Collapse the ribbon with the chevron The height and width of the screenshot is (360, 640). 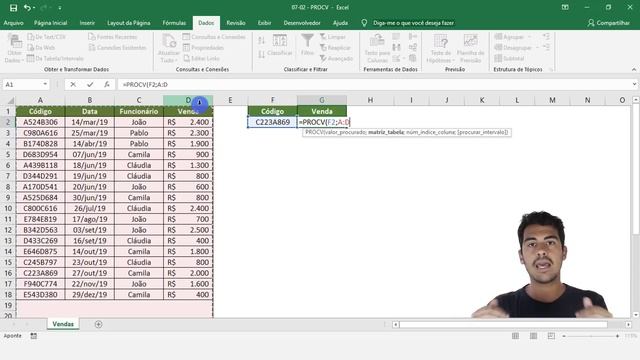[x=634, y=70]
